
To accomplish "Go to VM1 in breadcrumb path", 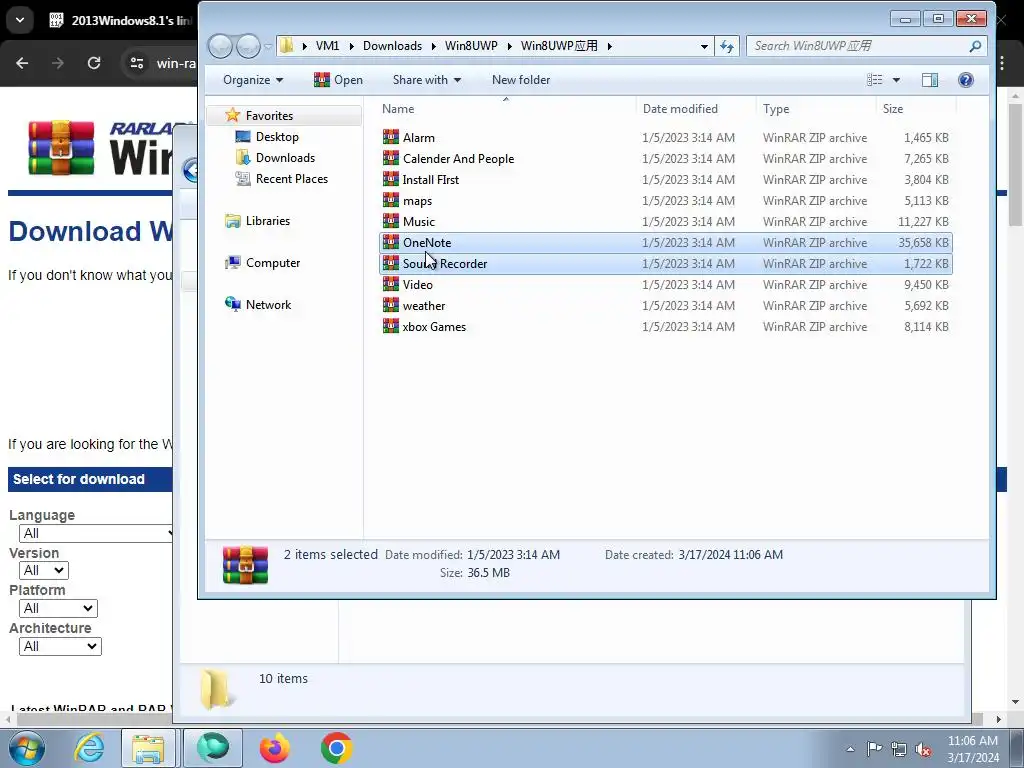I will coord(327,46).
